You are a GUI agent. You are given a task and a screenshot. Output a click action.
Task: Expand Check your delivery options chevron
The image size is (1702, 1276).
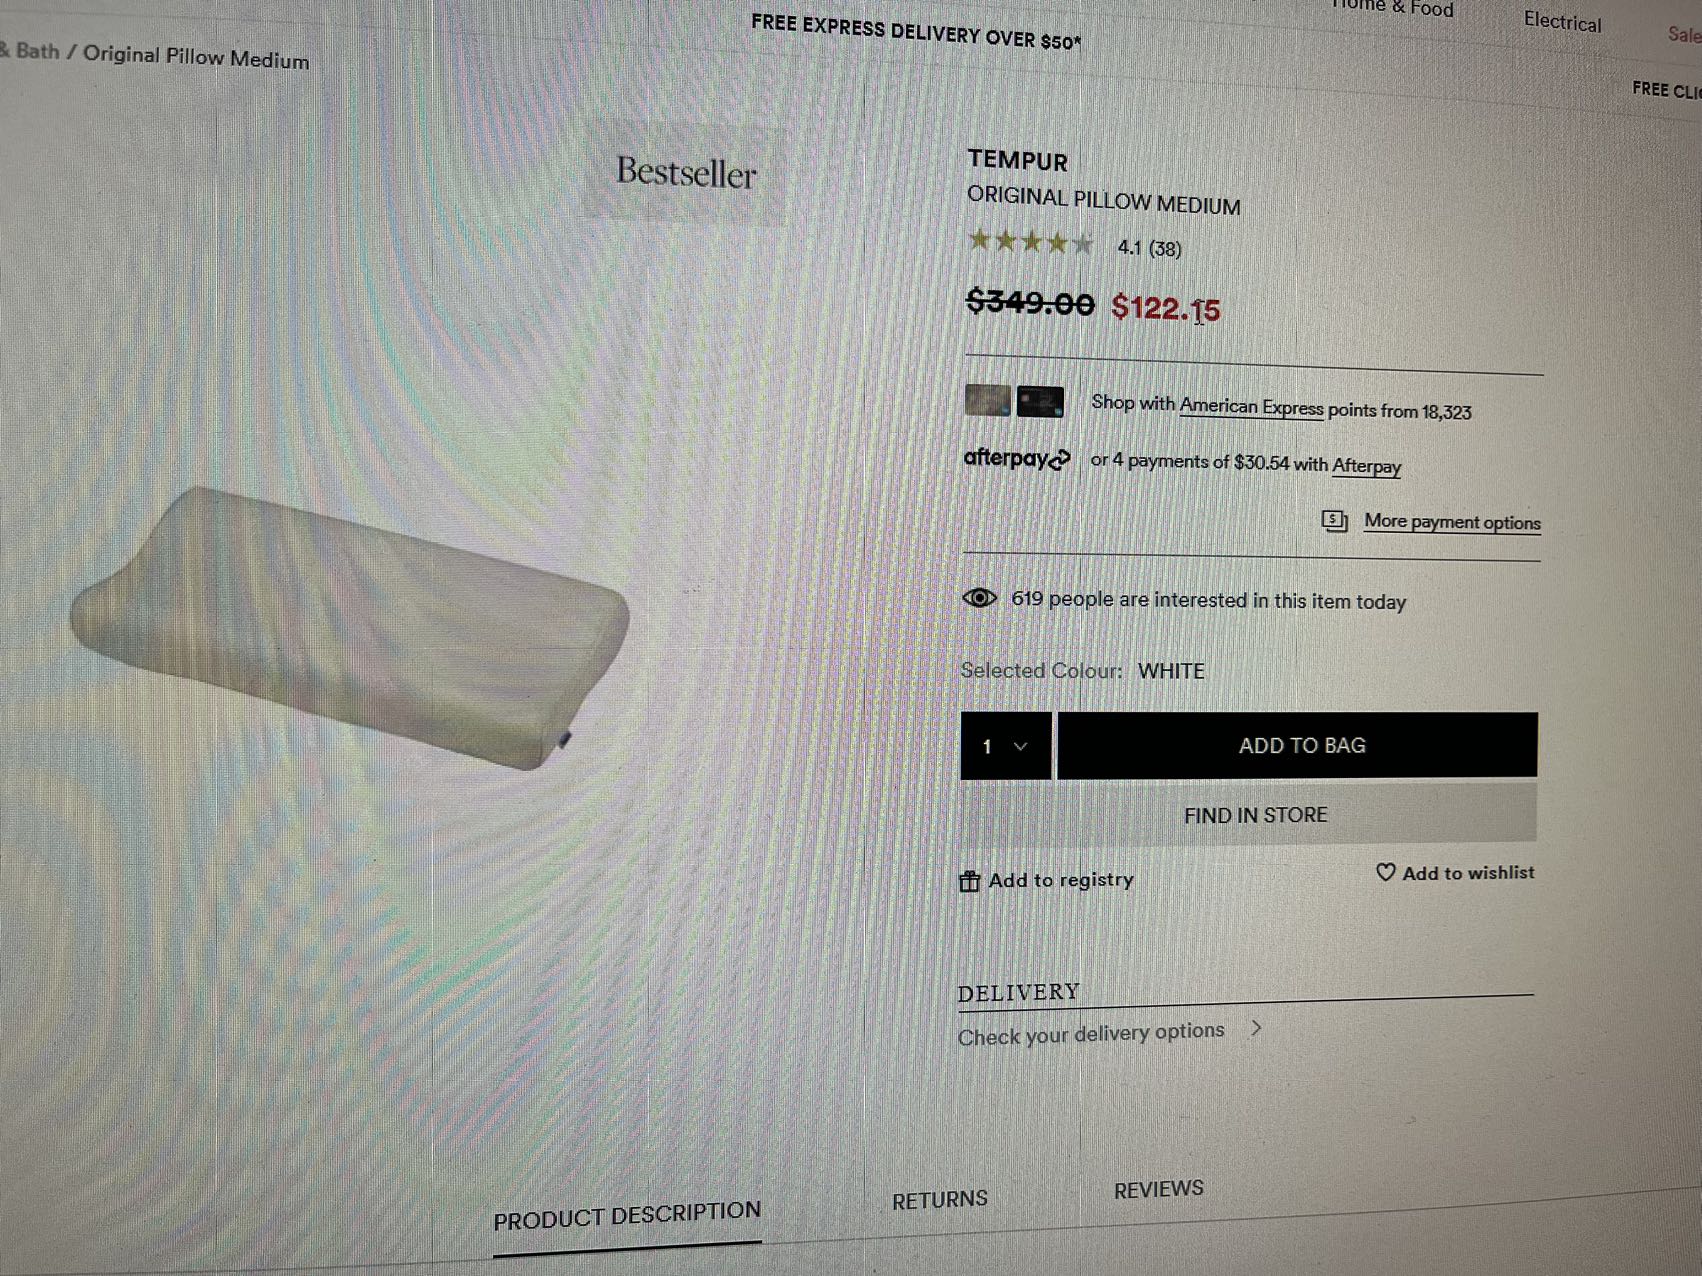tap(1257, 1027)
